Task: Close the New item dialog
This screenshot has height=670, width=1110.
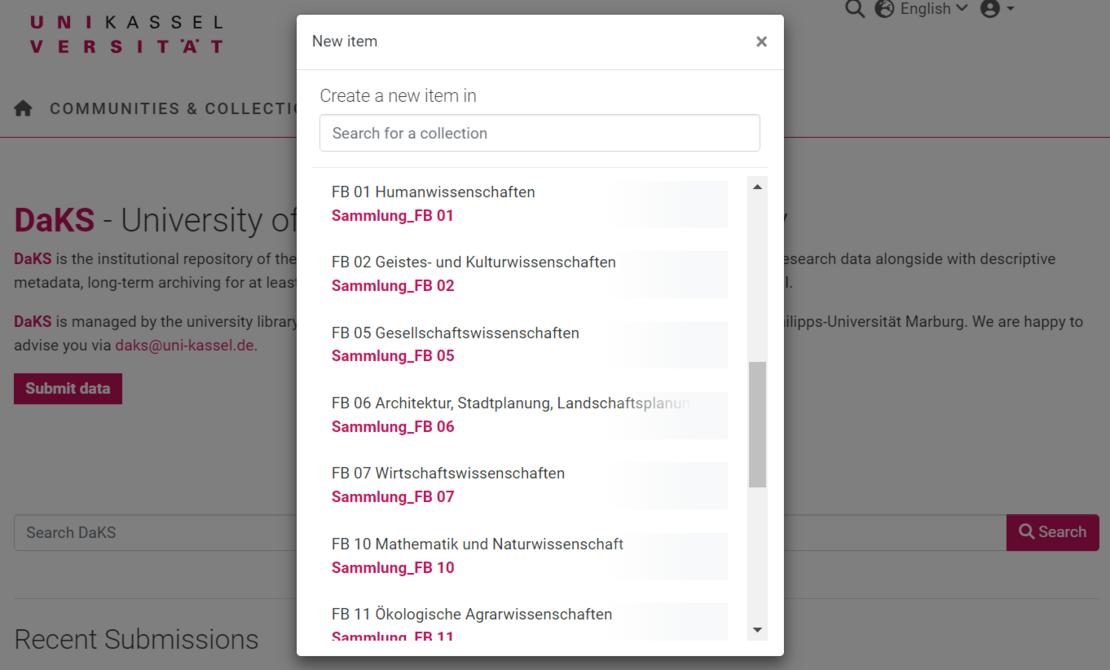Action: (x=761, y=42)
